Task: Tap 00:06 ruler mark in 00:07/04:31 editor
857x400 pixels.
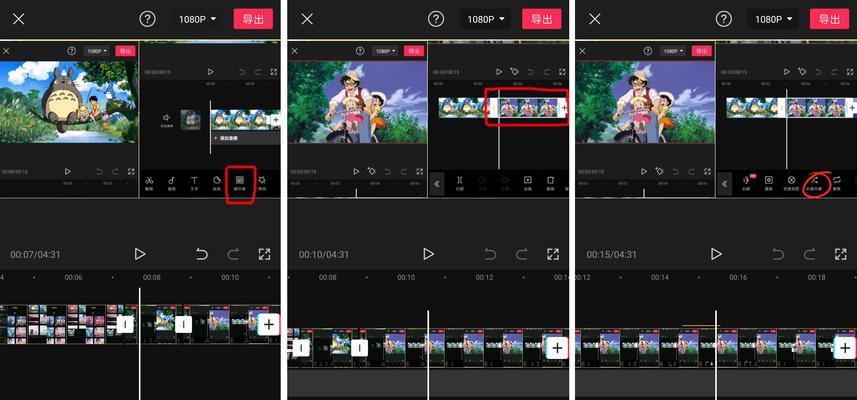Action: [x=73, y=278]
